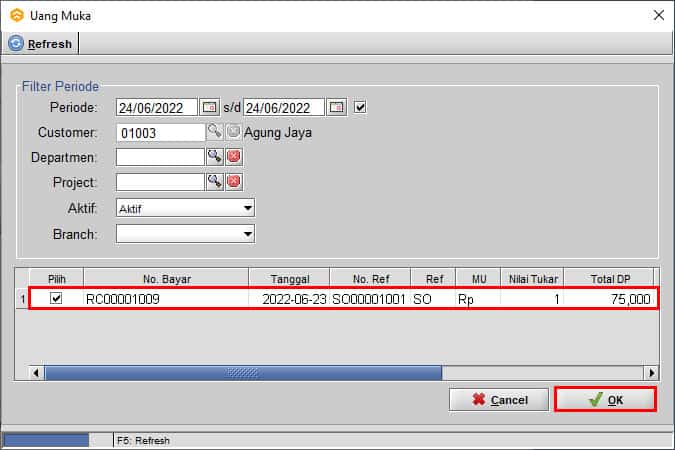This screenshot has width=675, height=450.
Task: Click the Customer search magnifier icon
Action: 214,132
